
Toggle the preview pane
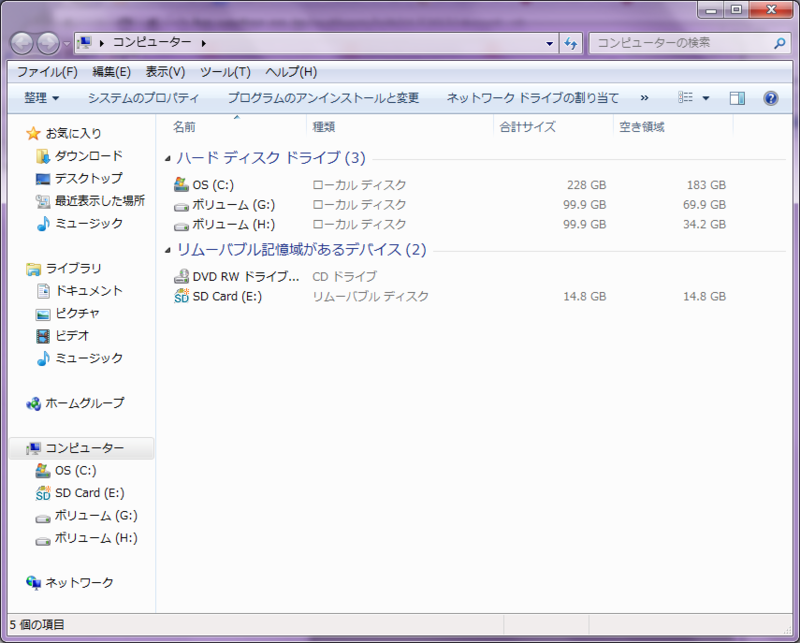(x=738, y=97)
